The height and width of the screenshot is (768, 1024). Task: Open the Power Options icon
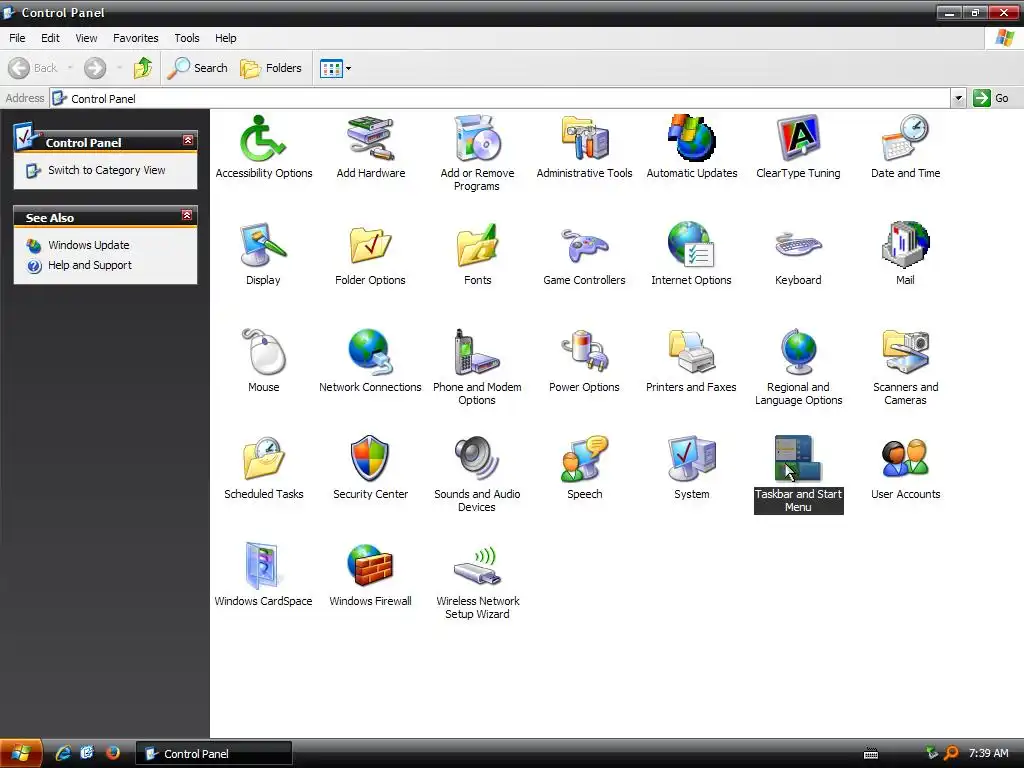[584, 353]
